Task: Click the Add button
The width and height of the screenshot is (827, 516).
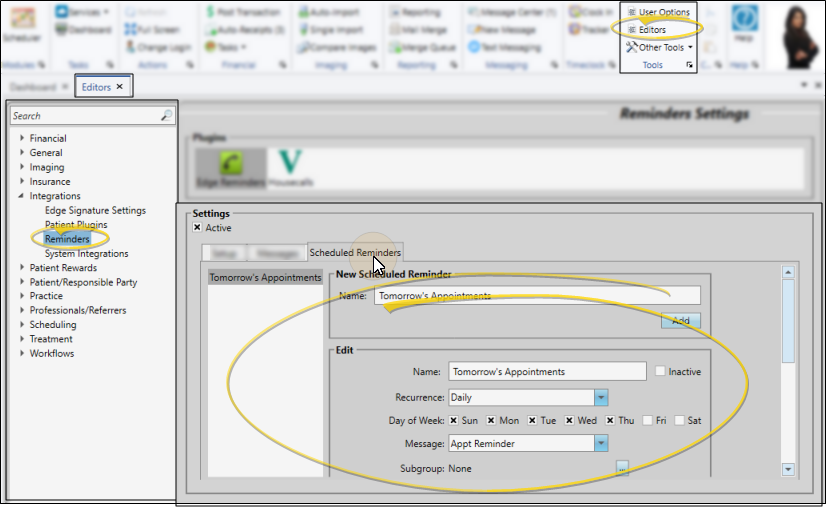Action: (x=680, y=321)
